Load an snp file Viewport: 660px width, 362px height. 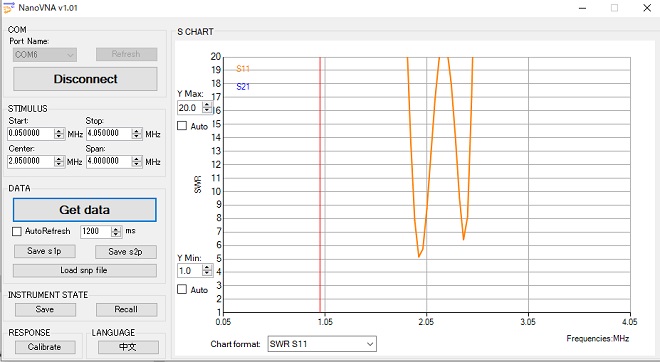tap(85, 270)
